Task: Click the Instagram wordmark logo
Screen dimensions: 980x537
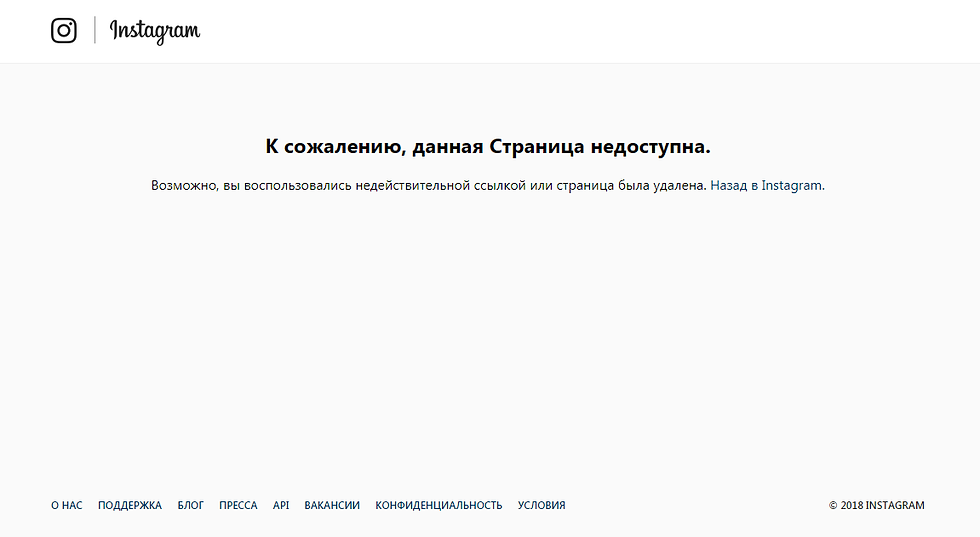Action: [x=155, y=31]
